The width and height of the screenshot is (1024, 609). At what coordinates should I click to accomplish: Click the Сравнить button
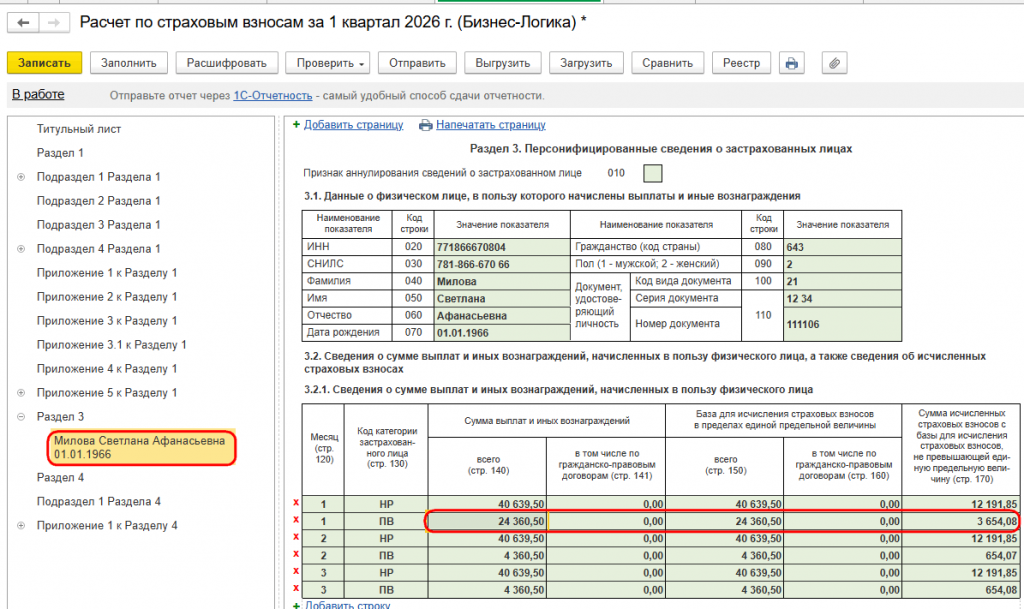(x=667, y=63)
